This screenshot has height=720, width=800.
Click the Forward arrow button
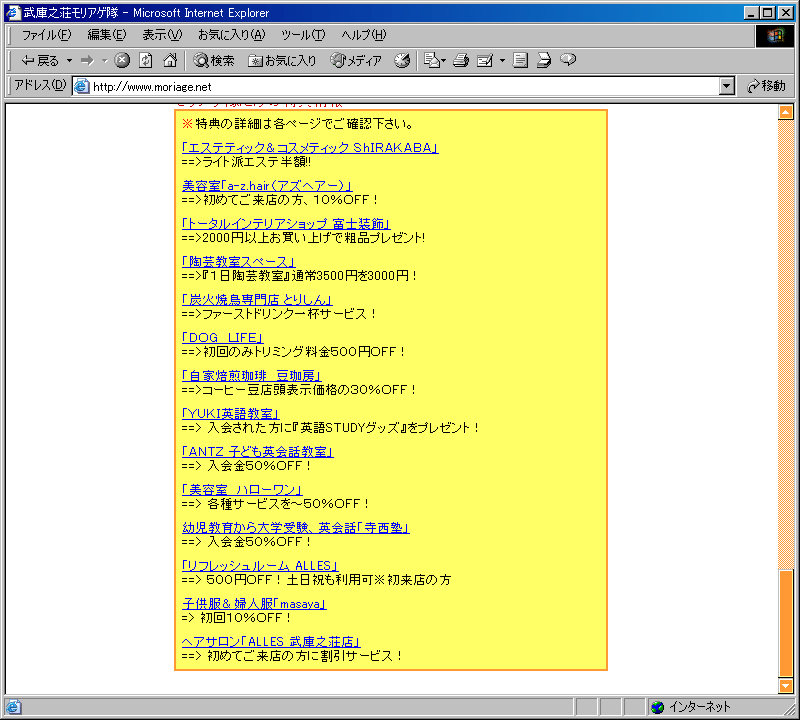pyautogui.click(x=87, y=61)
